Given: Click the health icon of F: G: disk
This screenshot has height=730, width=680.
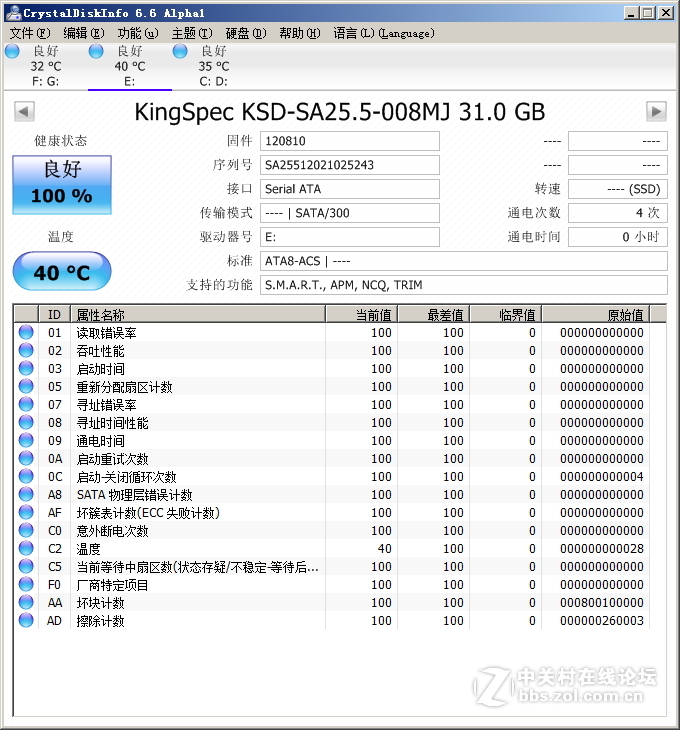Looking at the screenshot, I should 13,51.
